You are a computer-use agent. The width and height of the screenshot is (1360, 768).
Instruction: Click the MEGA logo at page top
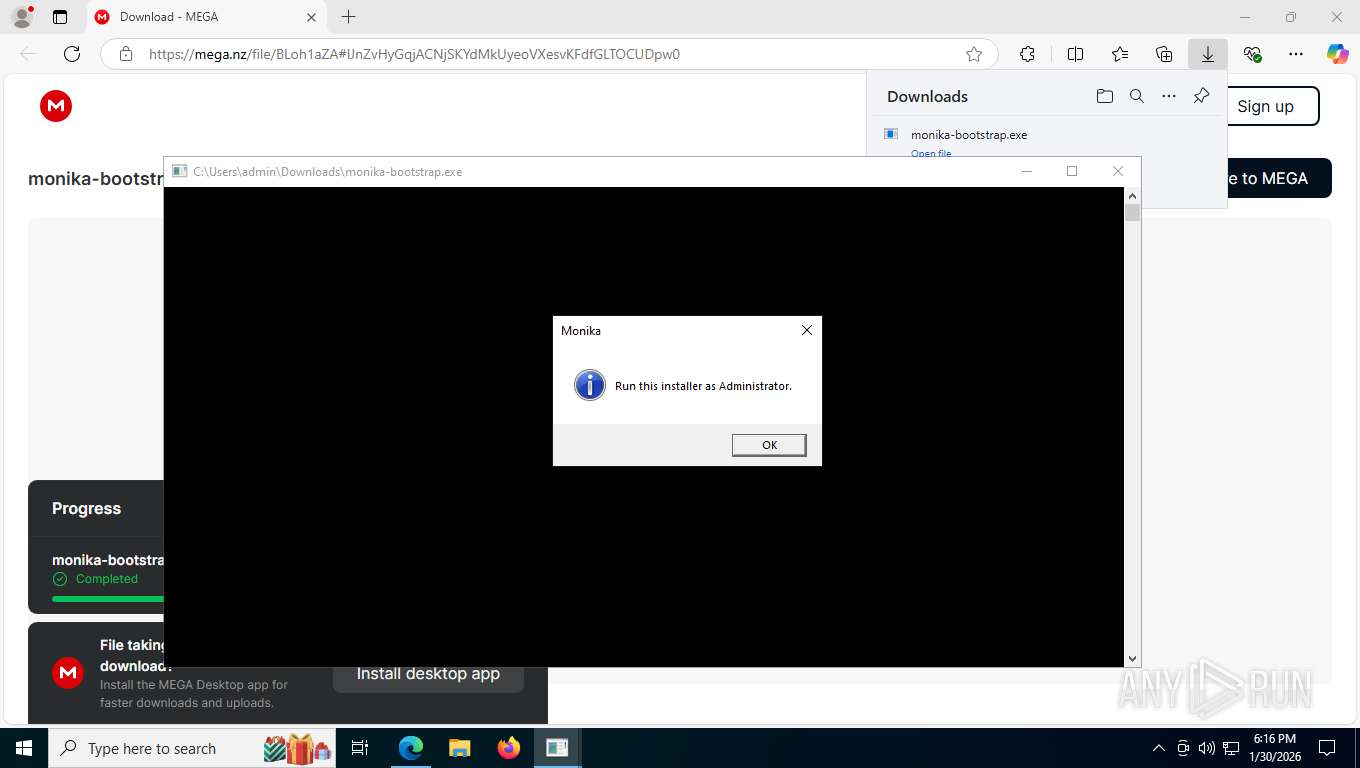pyautogui.click(x=56, y=106)
